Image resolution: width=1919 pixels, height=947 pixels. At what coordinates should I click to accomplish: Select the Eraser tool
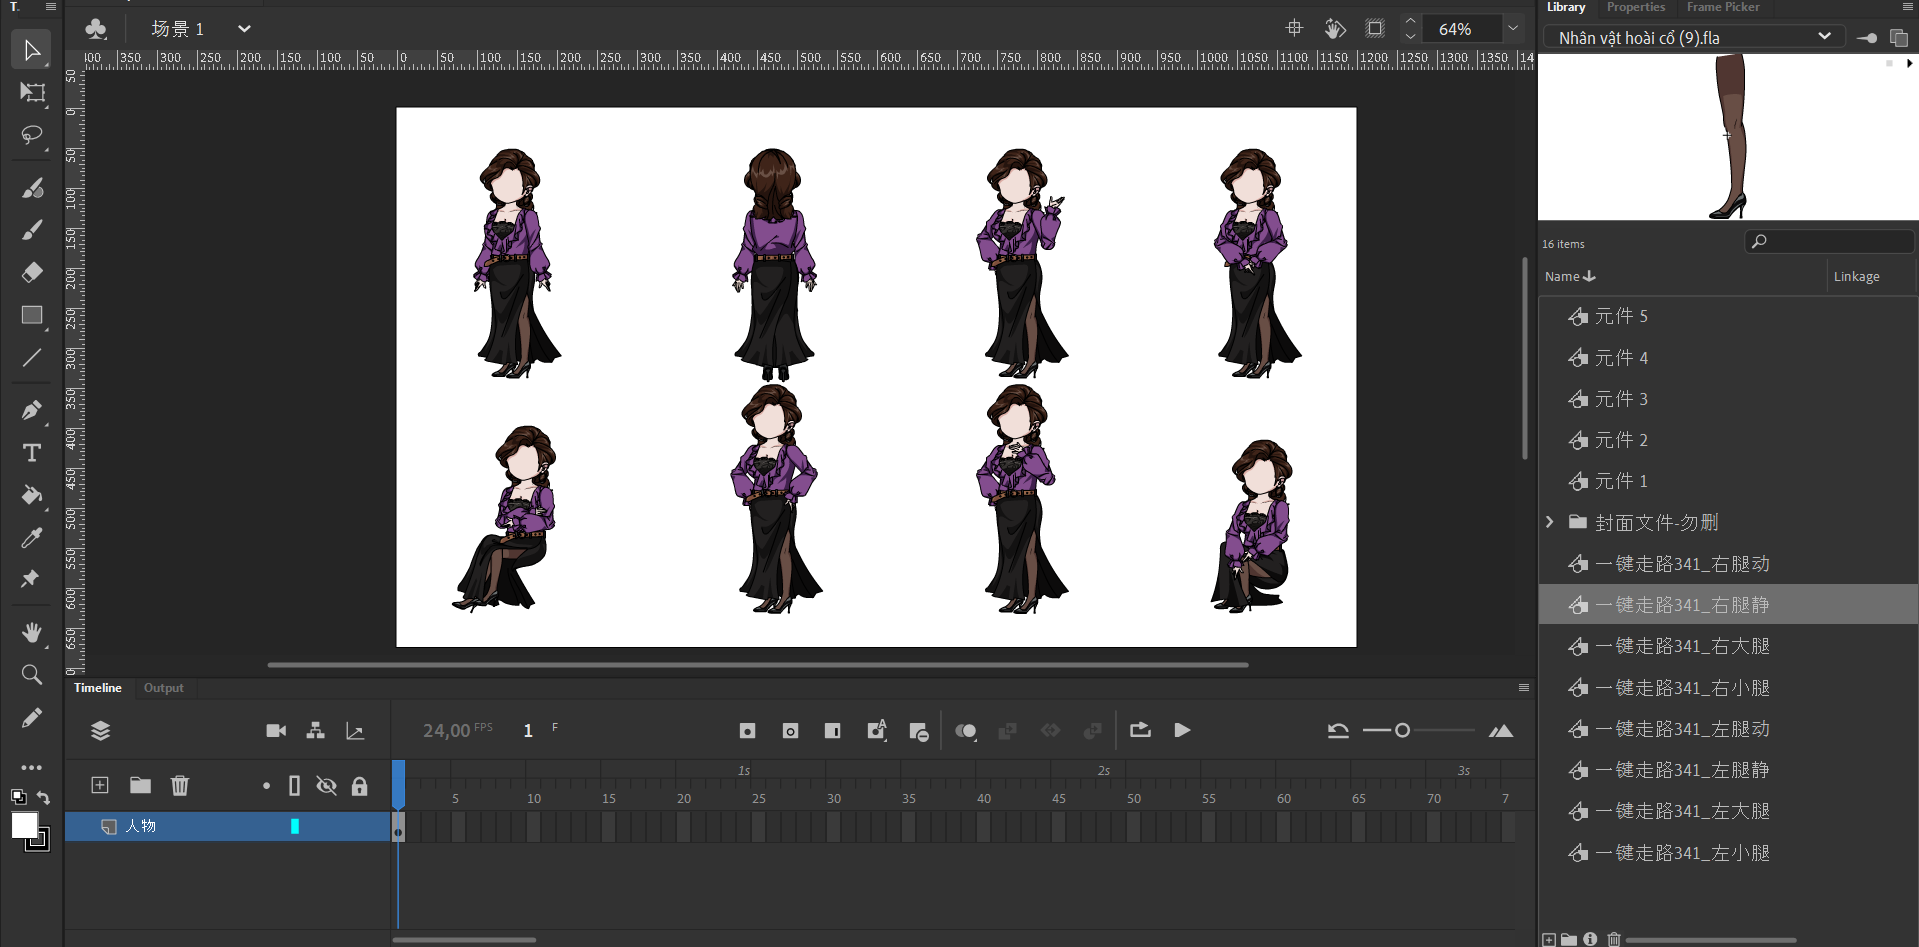tap(32, 273)
